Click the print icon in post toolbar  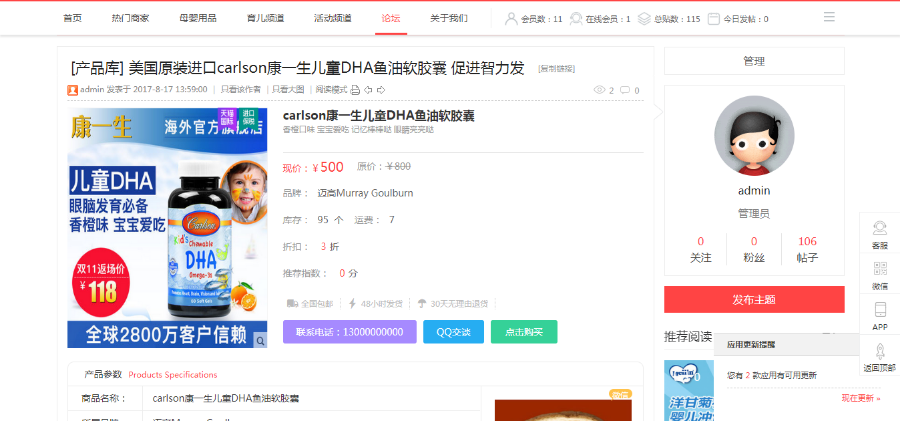point(355,90)
